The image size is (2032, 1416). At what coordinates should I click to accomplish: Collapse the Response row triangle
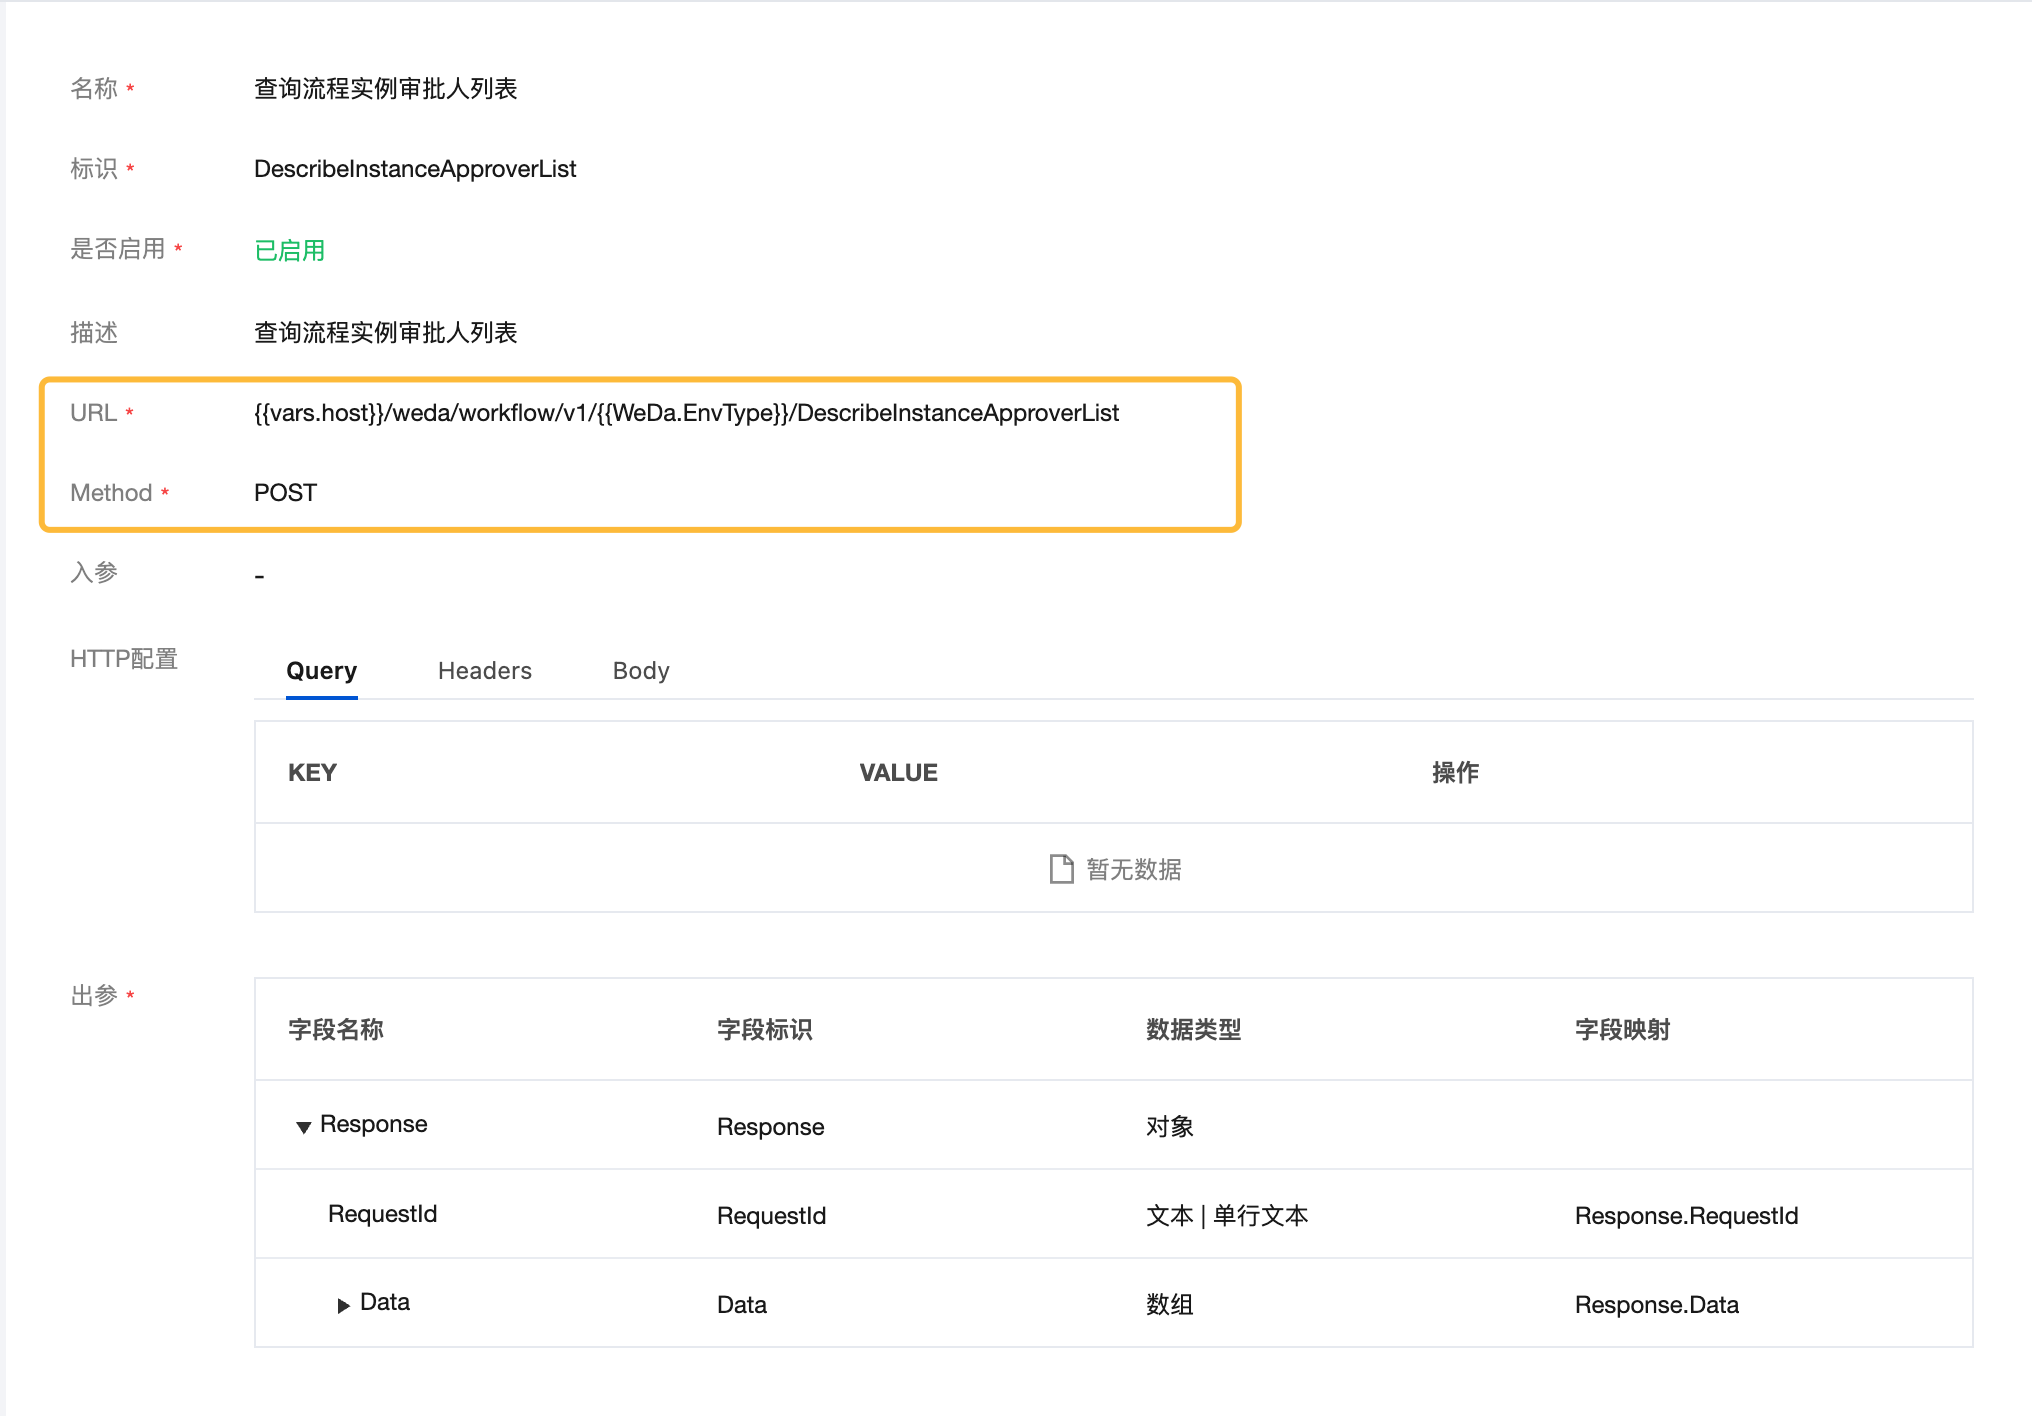[303, 1127]
